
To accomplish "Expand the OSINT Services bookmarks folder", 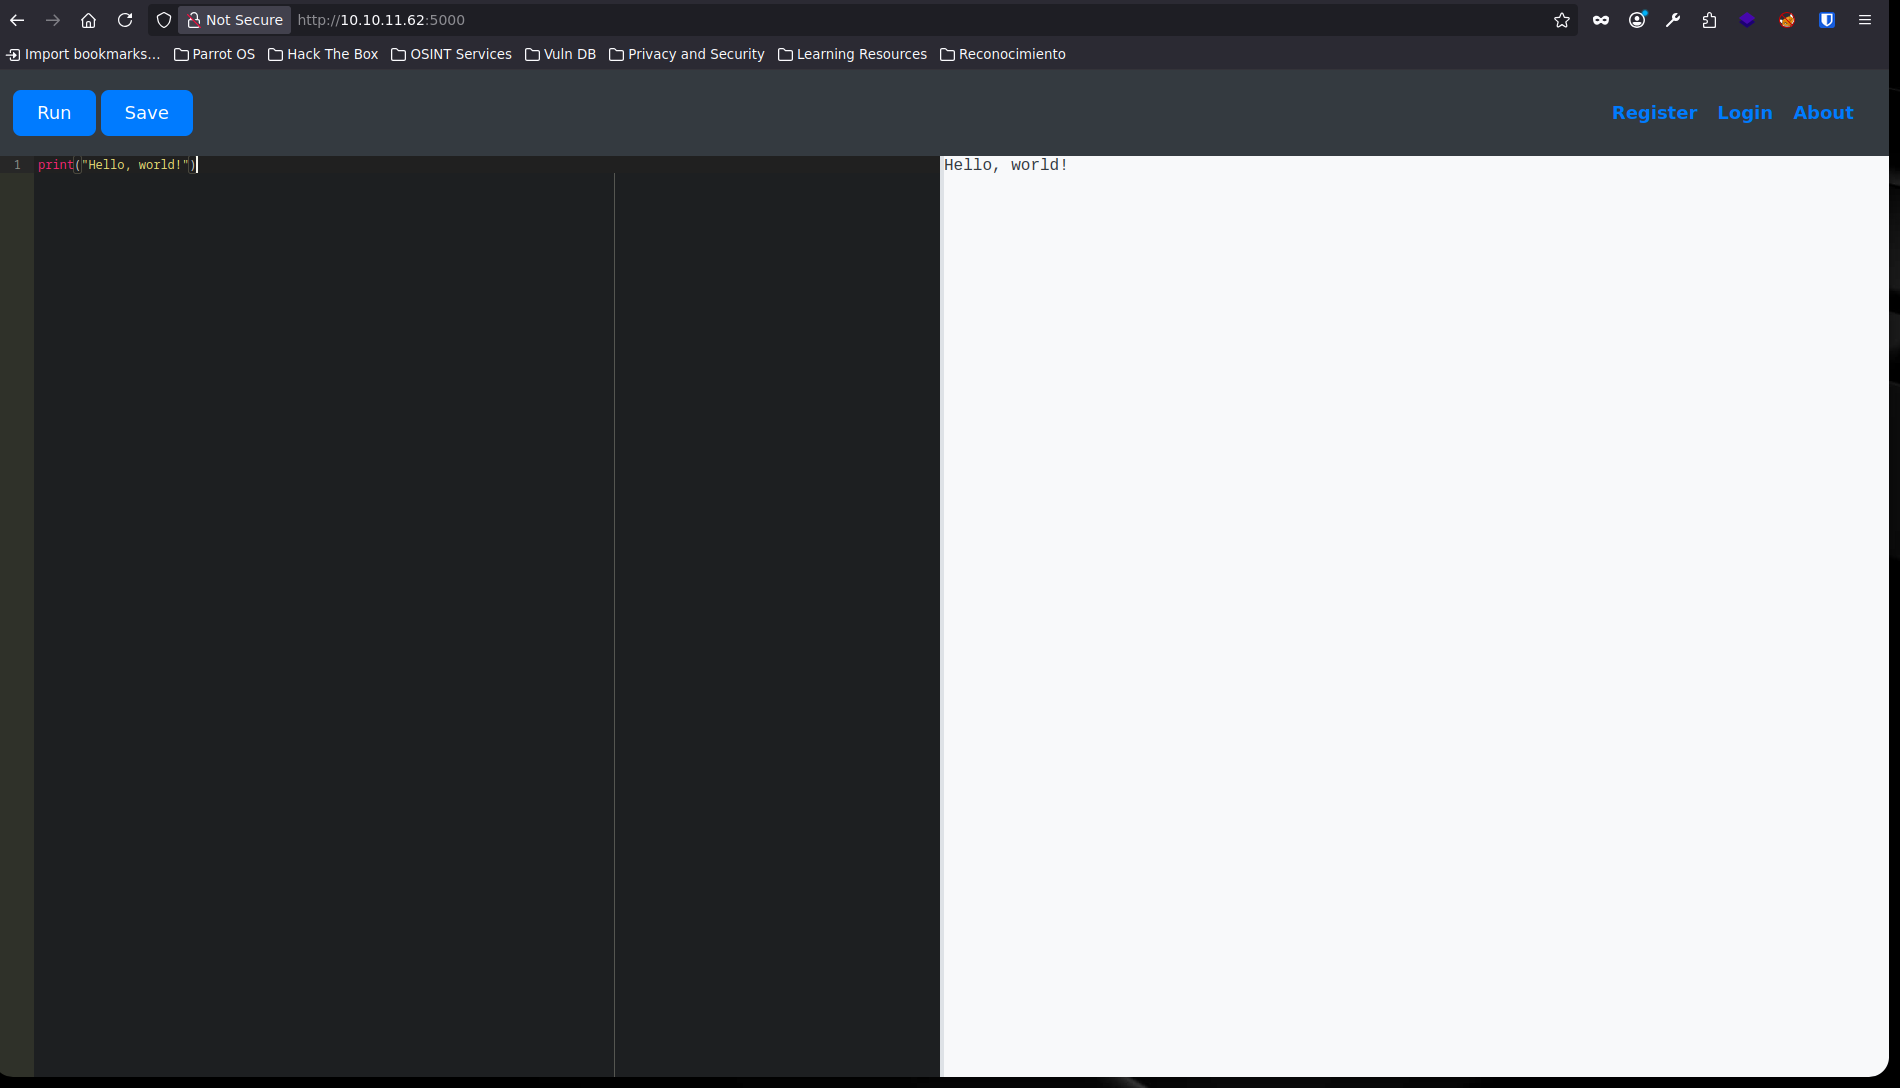I will pyautogui.click(x=451, y=54).
